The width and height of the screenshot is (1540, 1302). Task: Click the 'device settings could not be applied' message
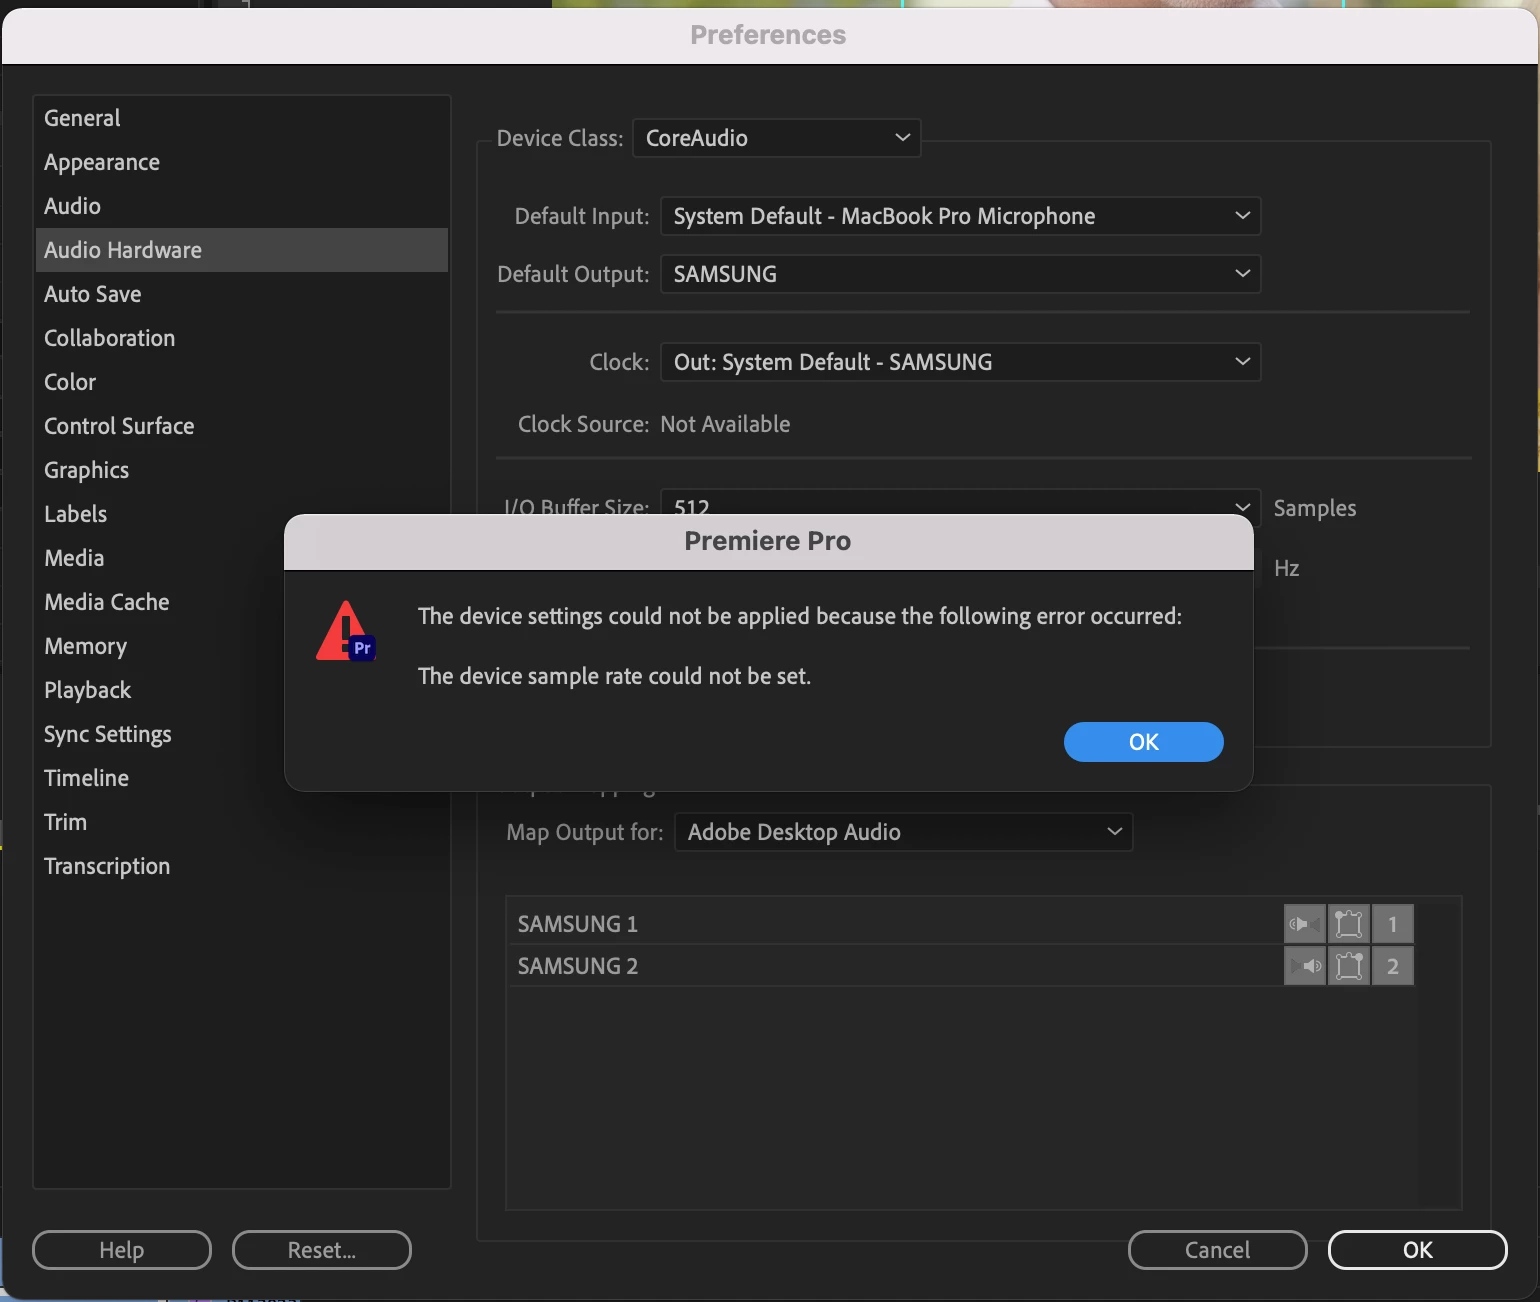[x=800, y=616]
